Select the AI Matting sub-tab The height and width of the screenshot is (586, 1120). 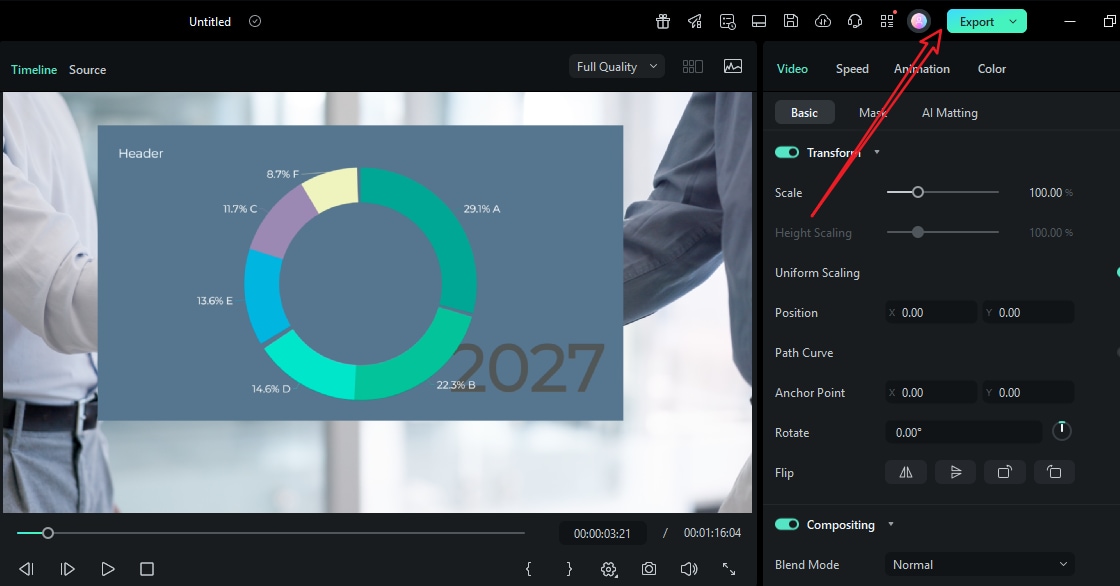tap(949, 112)
